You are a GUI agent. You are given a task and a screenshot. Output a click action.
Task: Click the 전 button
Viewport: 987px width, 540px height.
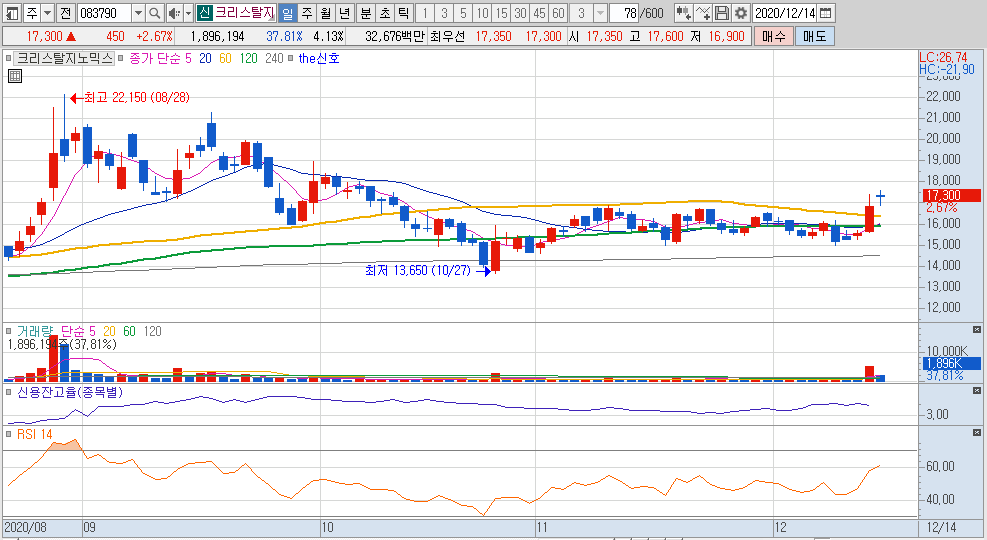point(65,13)
